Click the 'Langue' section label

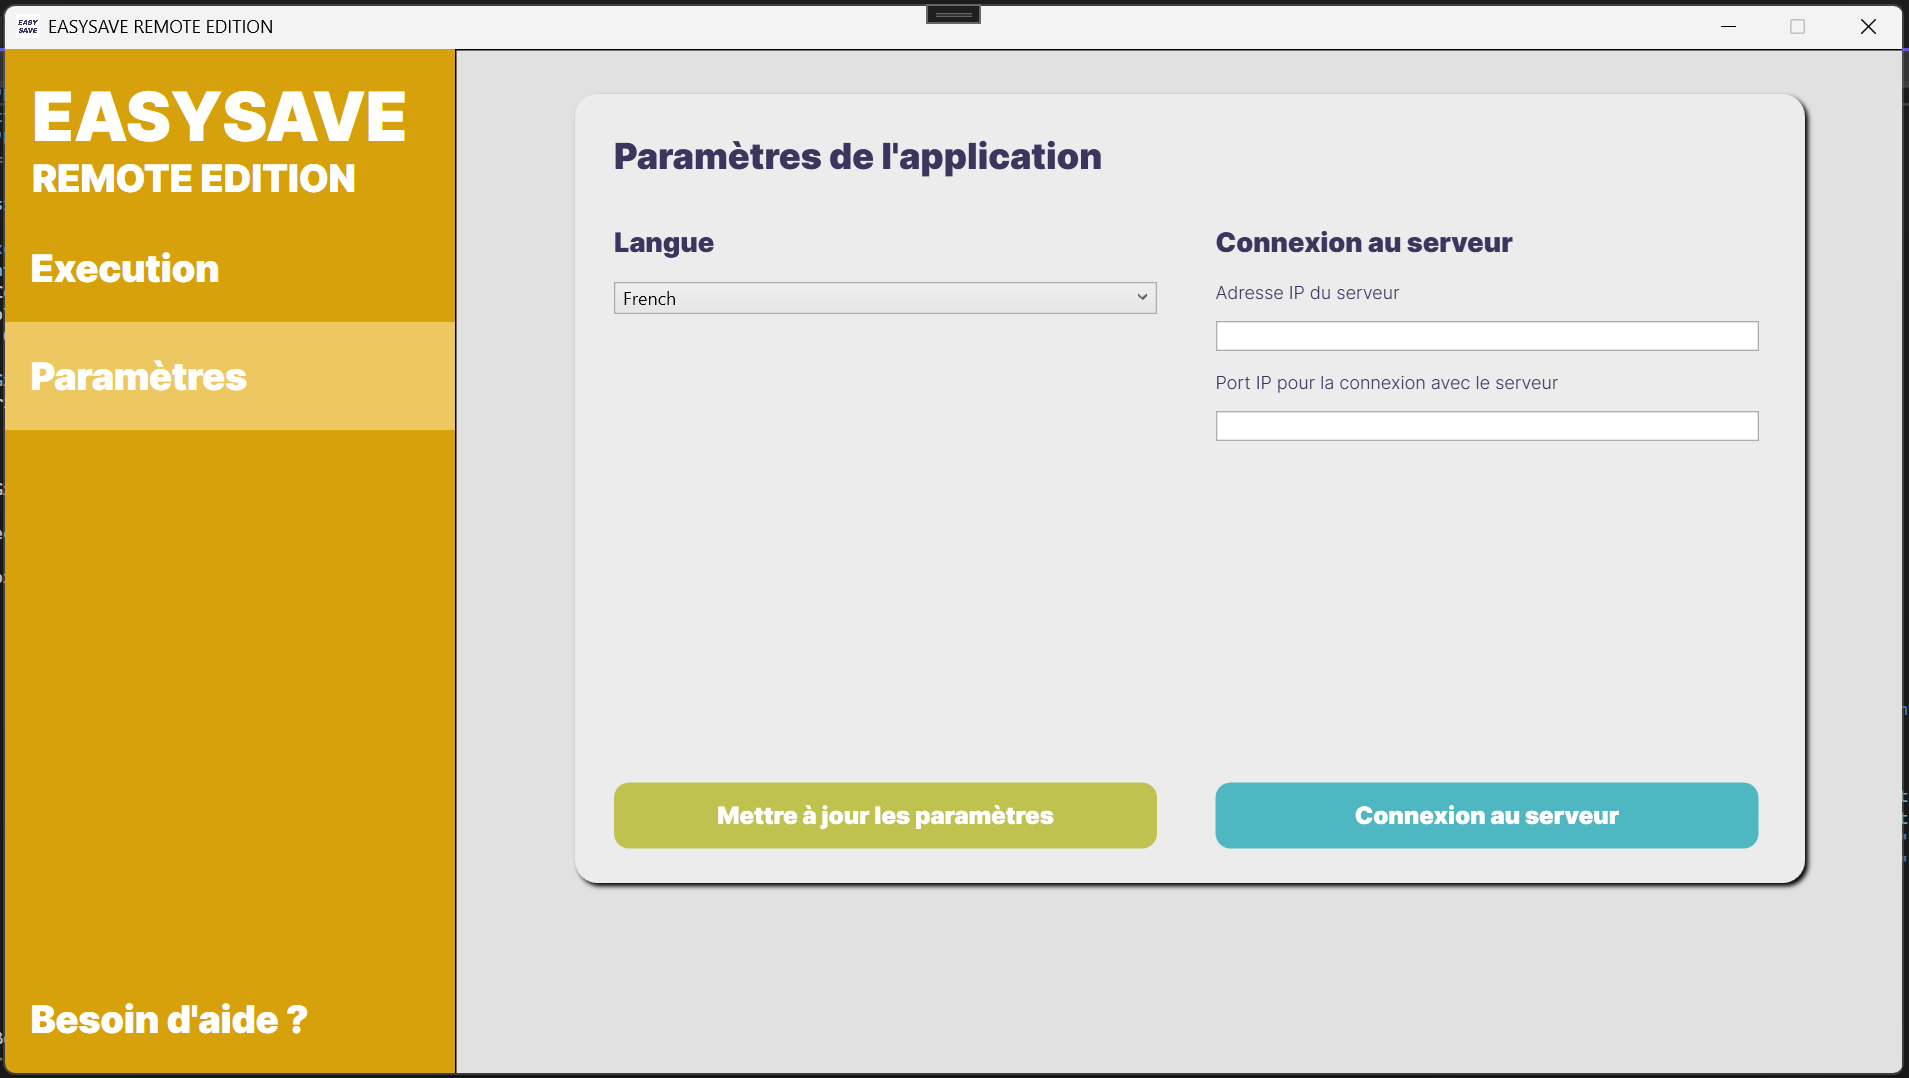(x=663, y=242)
